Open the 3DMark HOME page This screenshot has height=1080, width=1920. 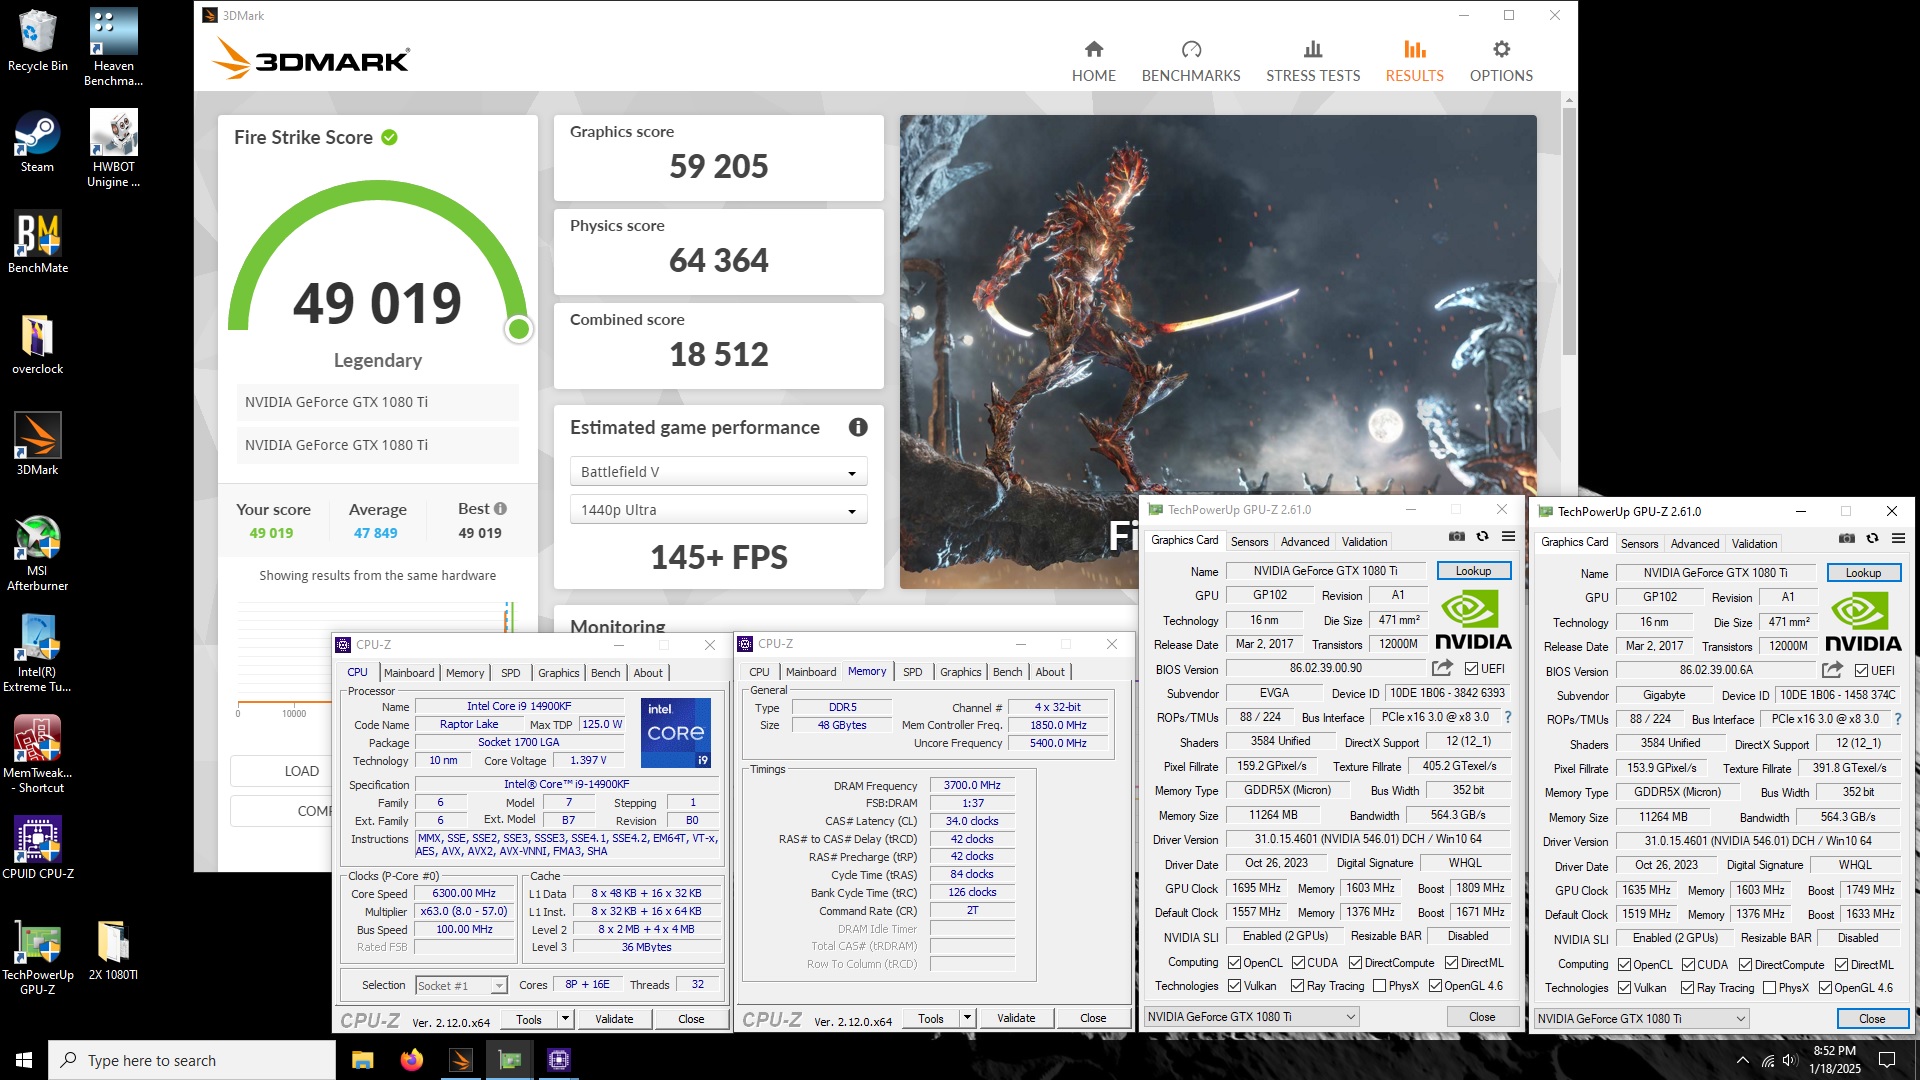point(1093,62)
